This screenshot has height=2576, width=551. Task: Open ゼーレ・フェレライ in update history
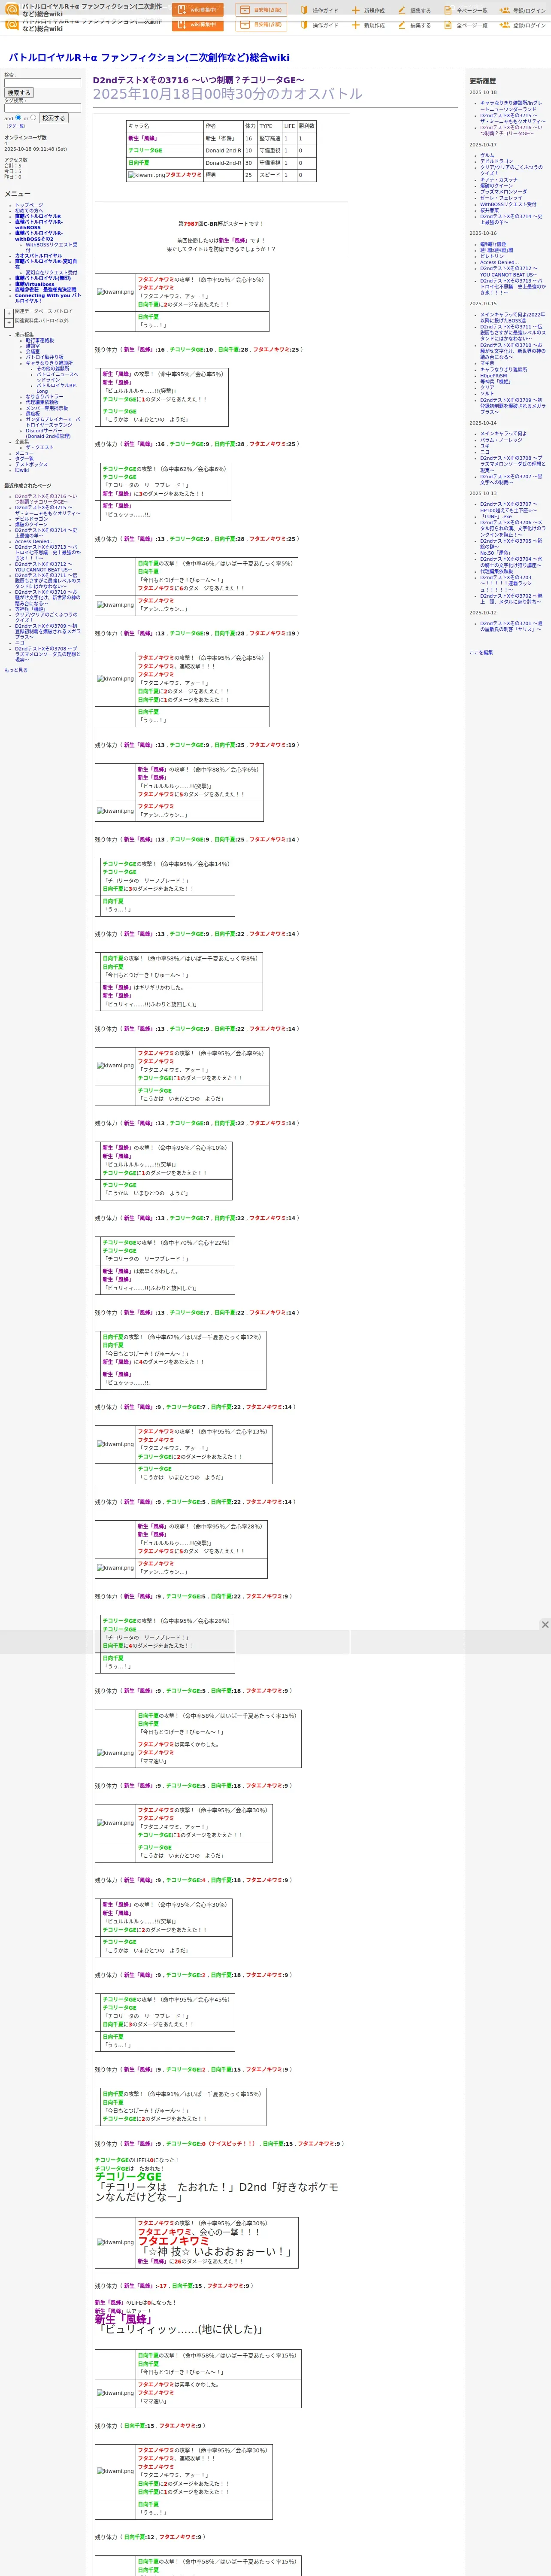click(501, 197)
